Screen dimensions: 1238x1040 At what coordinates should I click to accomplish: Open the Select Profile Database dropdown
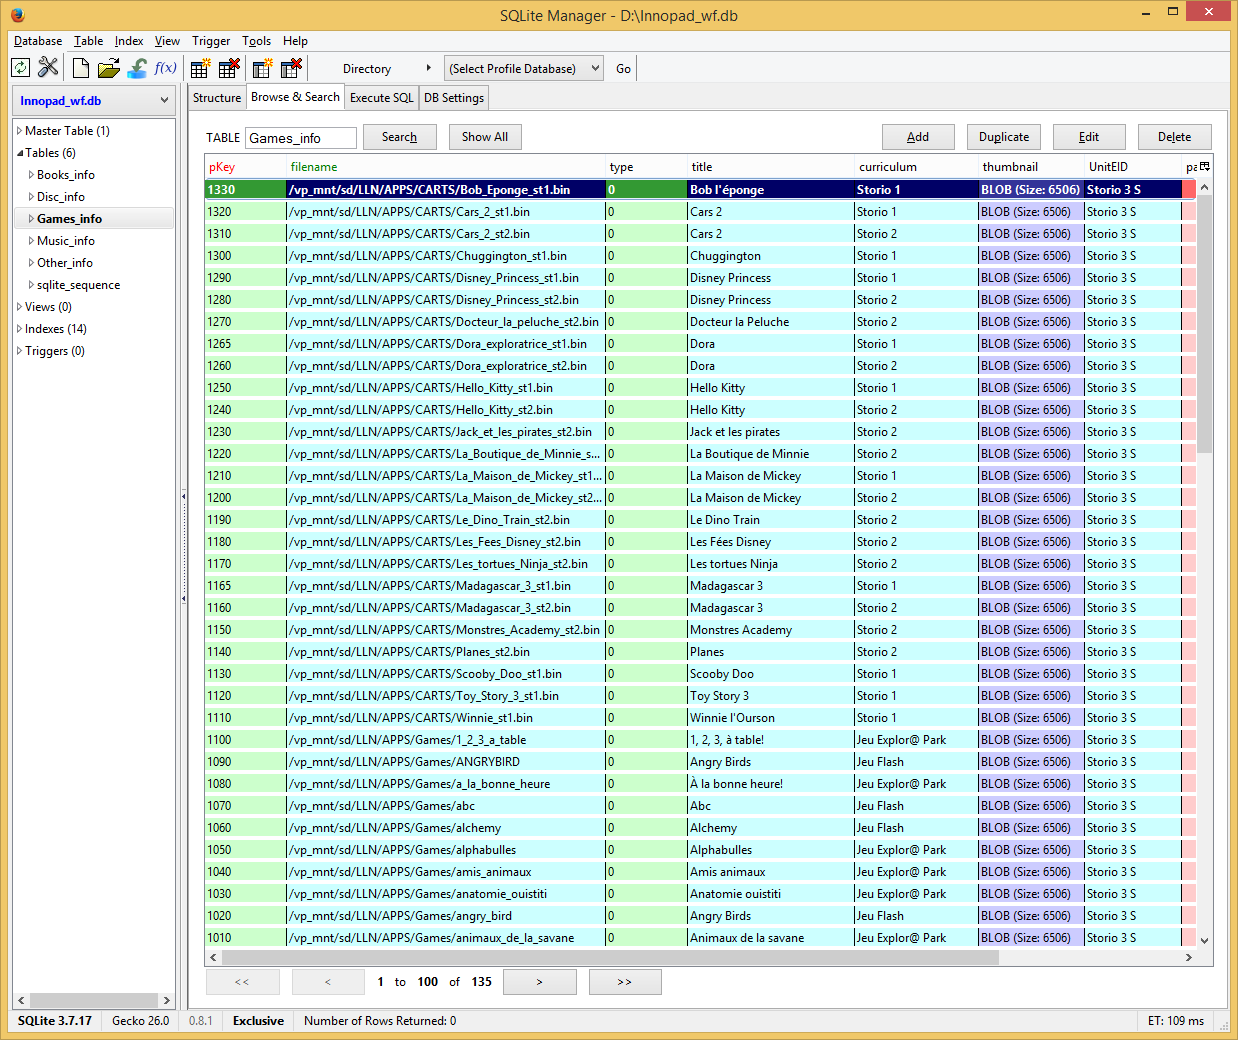click(x=524, y=69)
